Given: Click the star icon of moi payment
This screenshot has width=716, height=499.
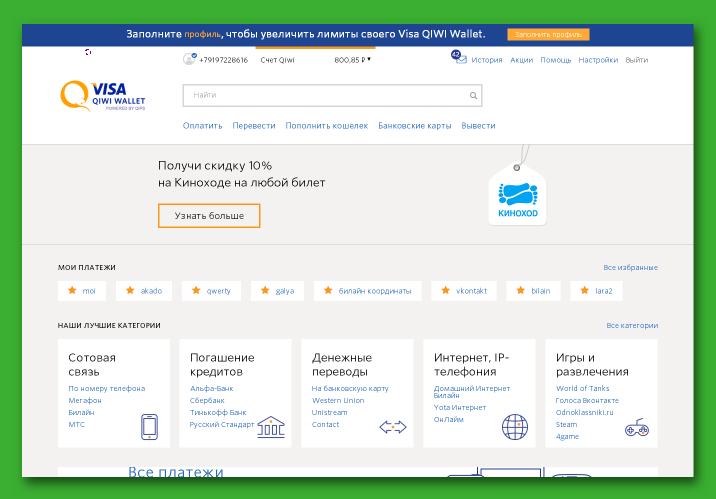Looking at the screenshot, I should pyautogui.click(x=72, y=290).
